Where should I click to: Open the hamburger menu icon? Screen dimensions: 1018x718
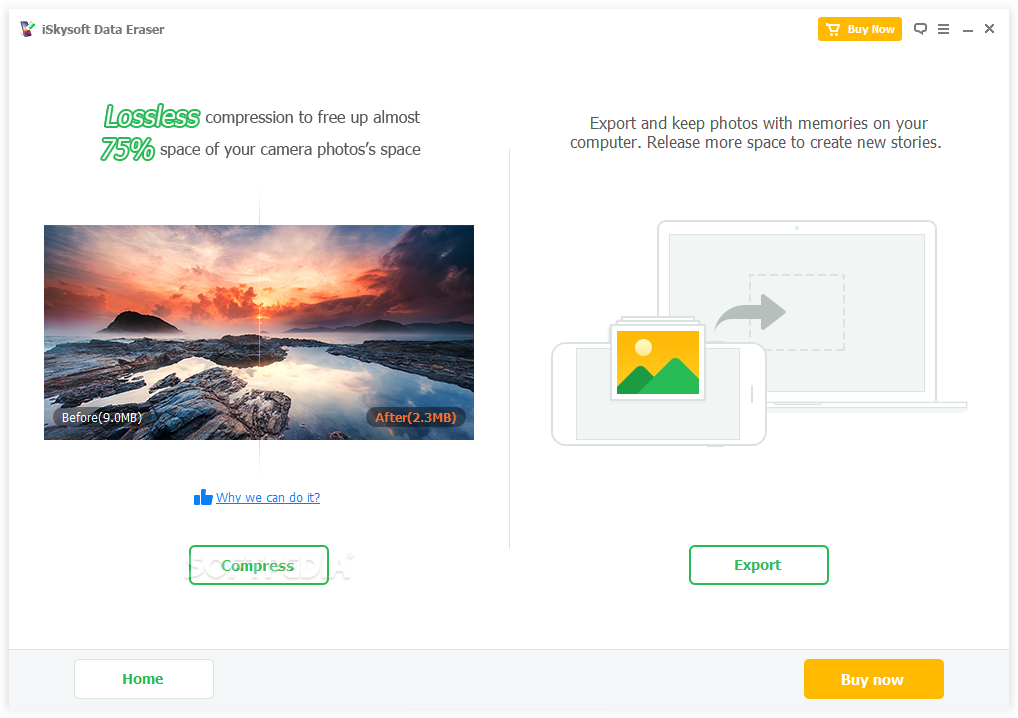pyautogui.click(x=943, y=29)
